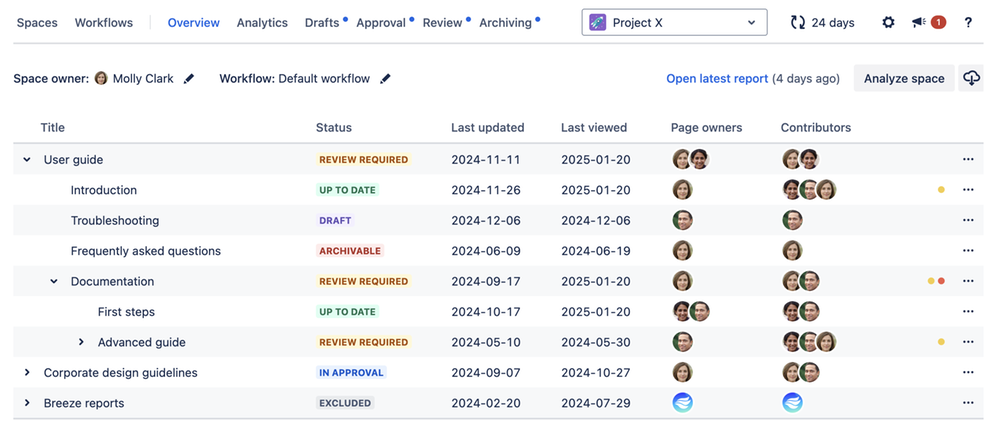
Task: Edit the Default workflow pencil icon
Action: 385,78
